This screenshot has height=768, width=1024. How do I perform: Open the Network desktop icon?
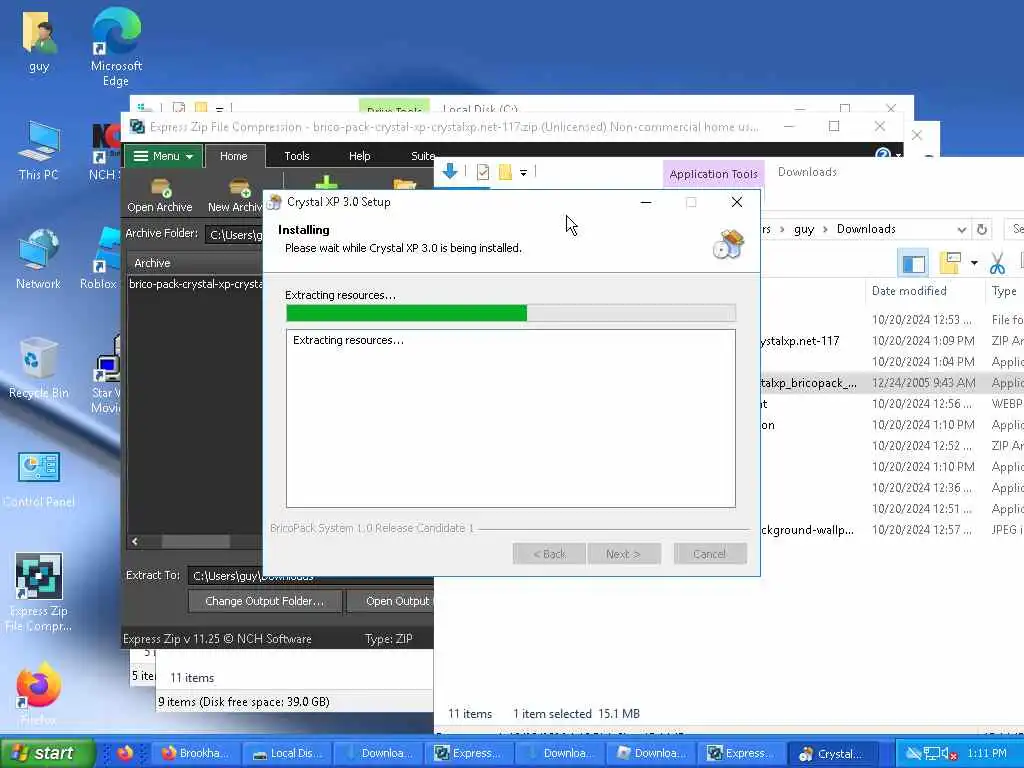[x=39, y=259]
